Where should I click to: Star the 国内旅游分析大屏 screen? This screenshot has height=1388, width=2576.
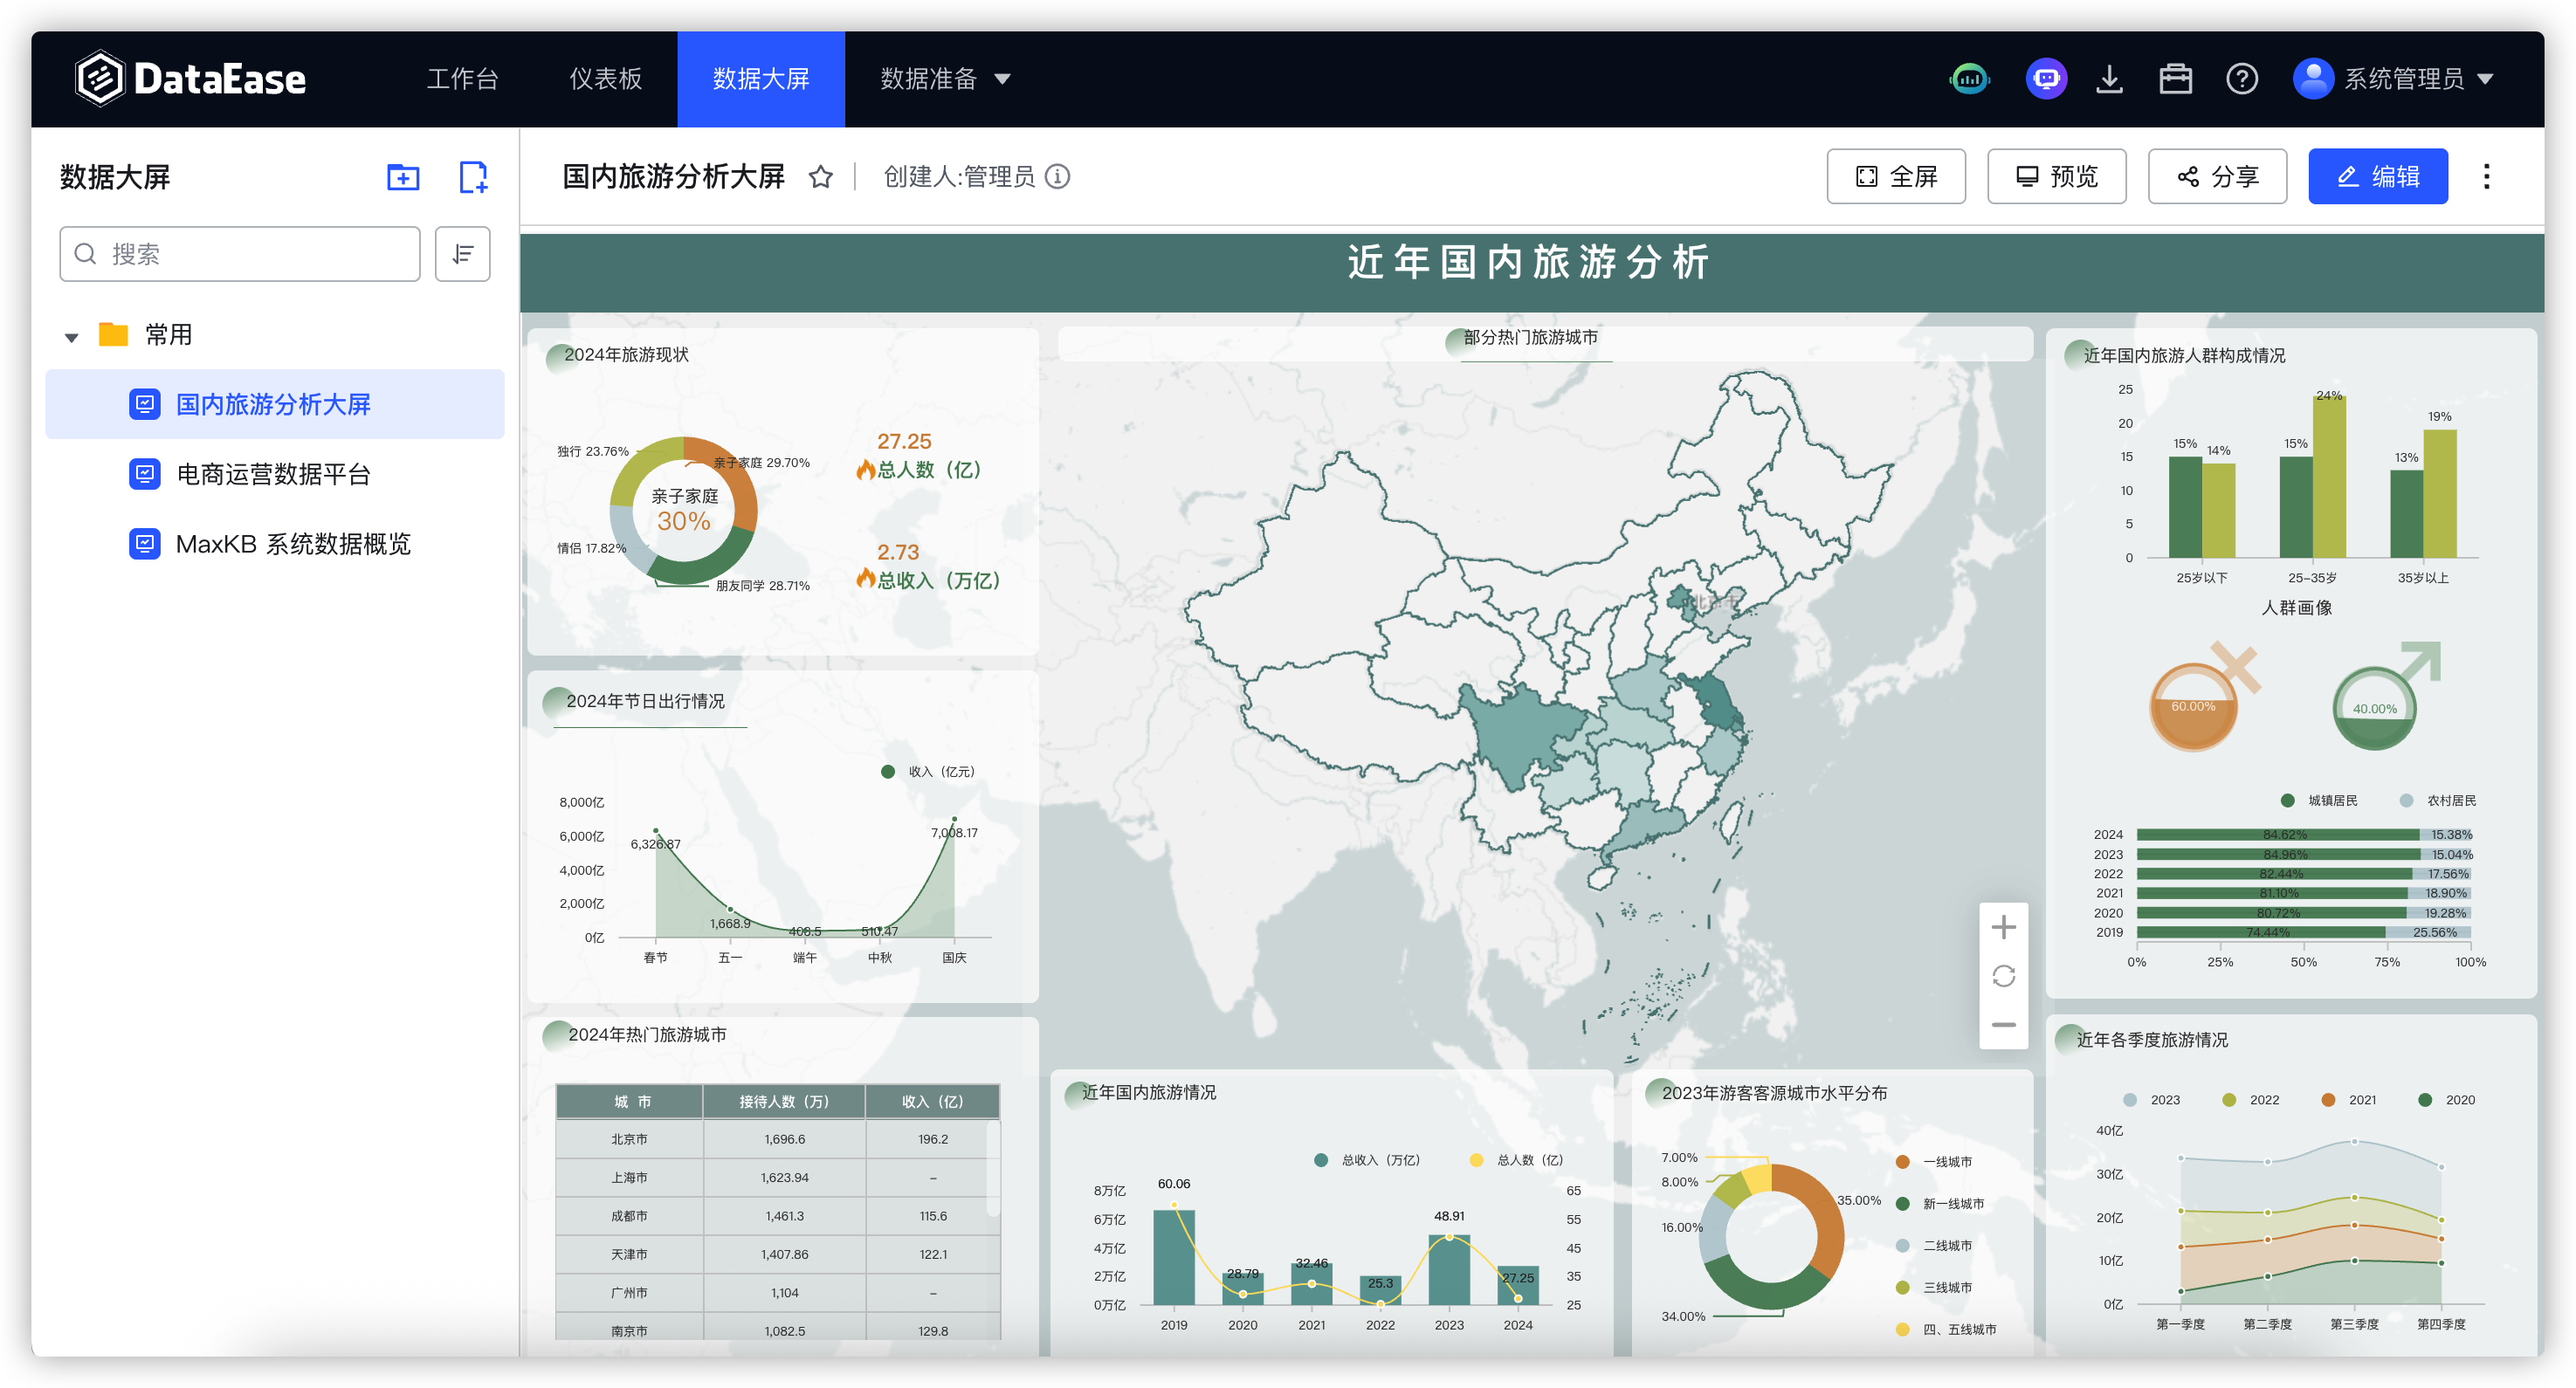(821, 177)
